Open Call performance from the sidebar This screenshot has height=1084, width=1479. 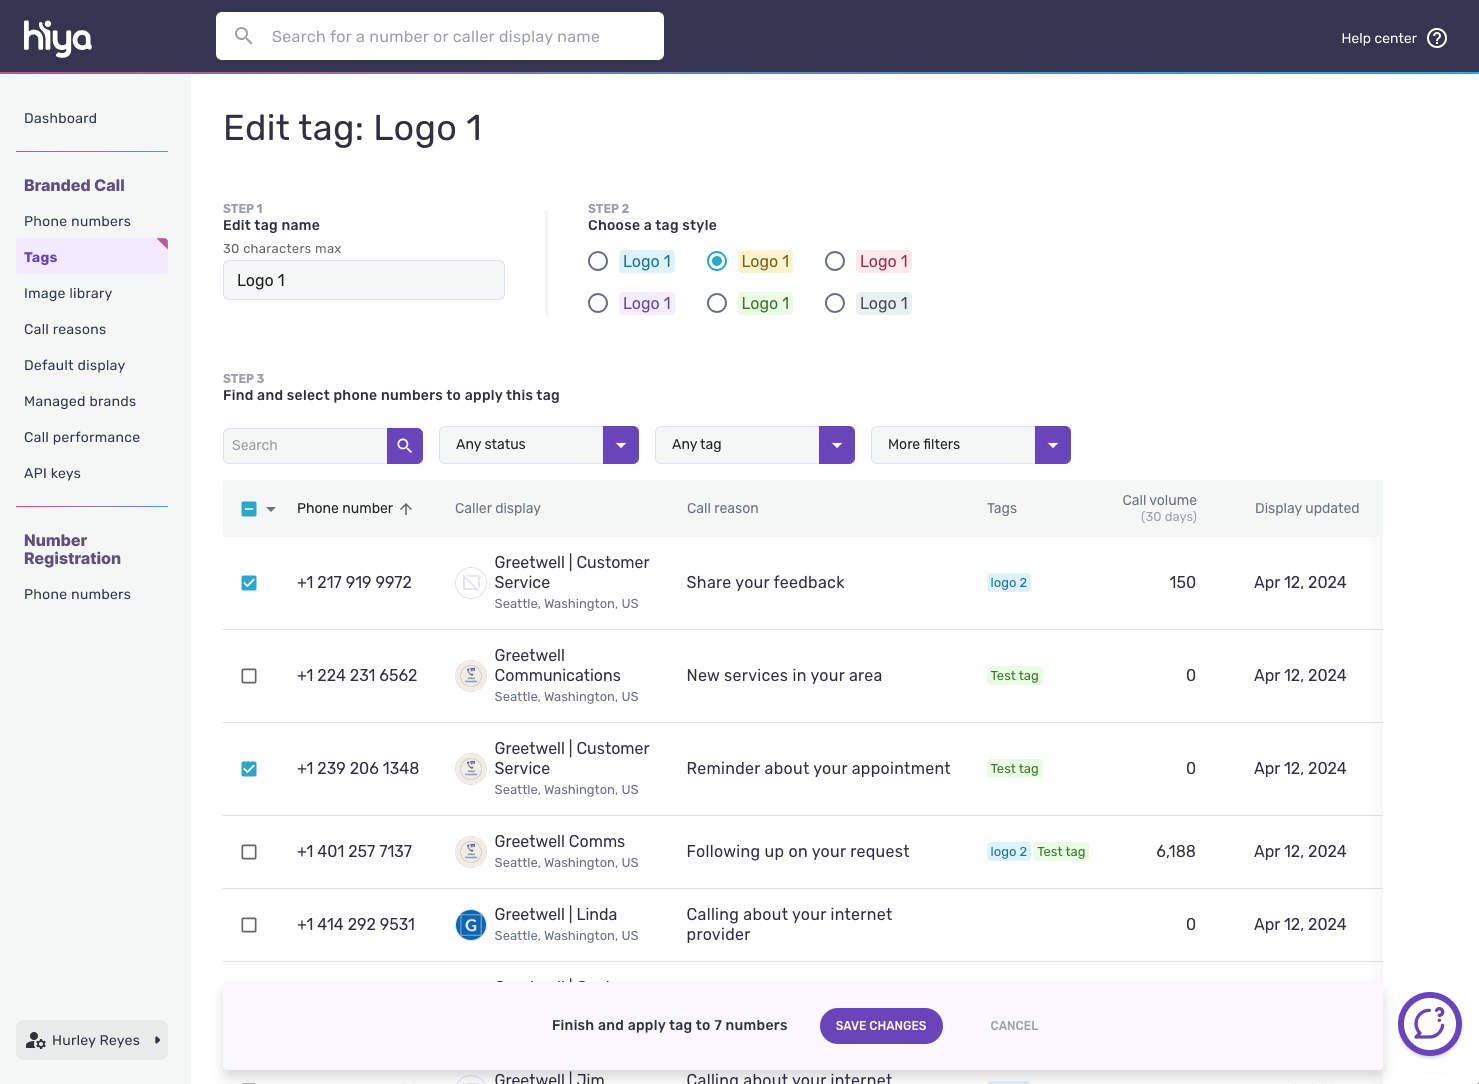pos(82,437)
